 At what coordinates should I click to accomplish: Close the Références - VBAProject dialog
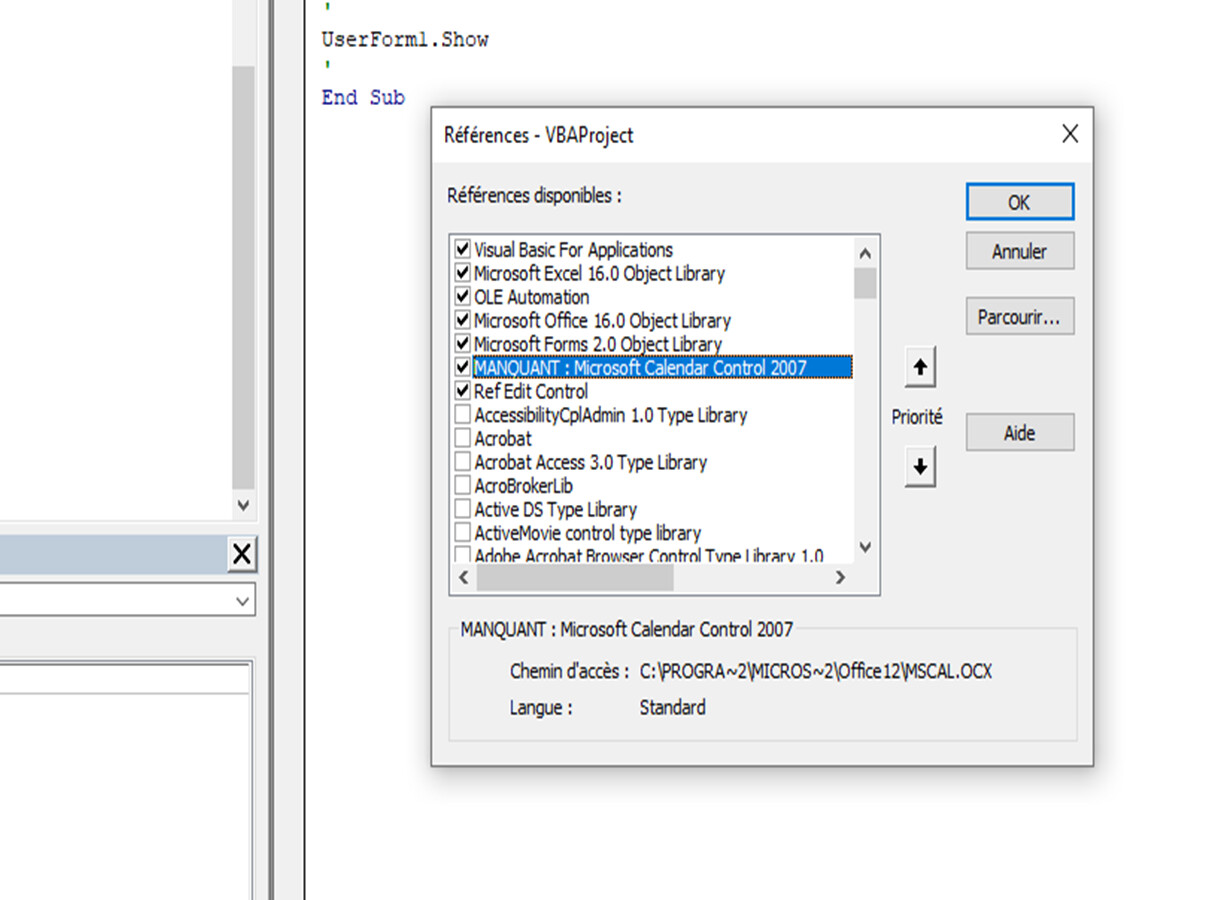pos(1069,134)
